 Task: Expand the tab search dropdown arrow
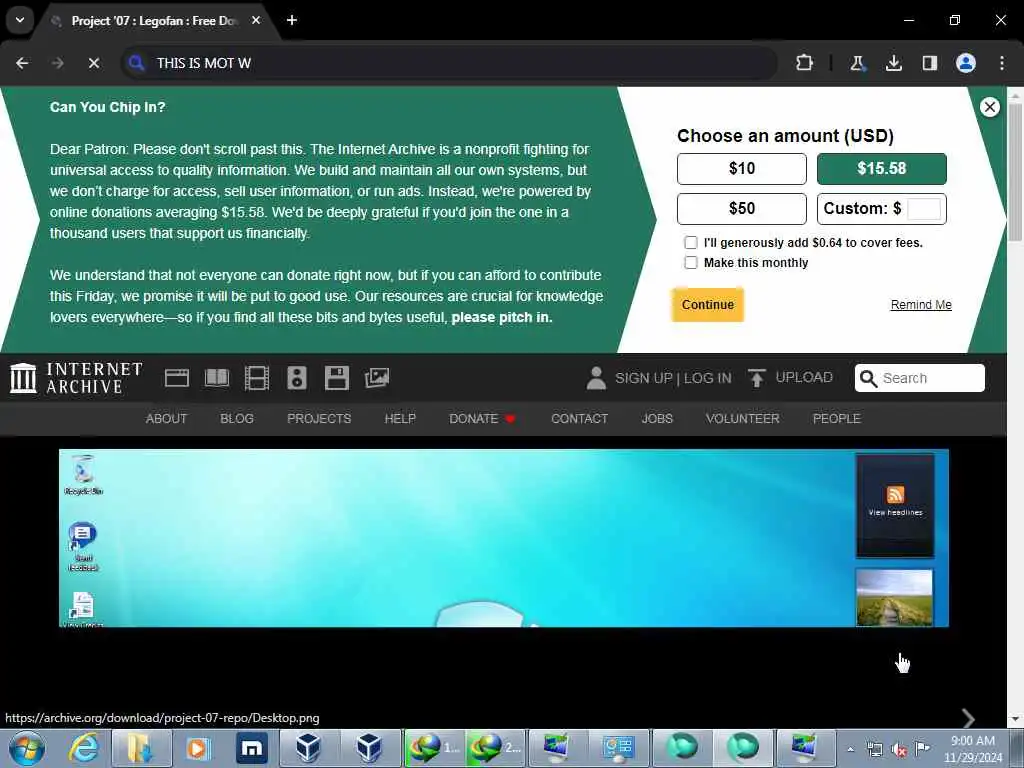pyautogui.click(x=20, y=20)
